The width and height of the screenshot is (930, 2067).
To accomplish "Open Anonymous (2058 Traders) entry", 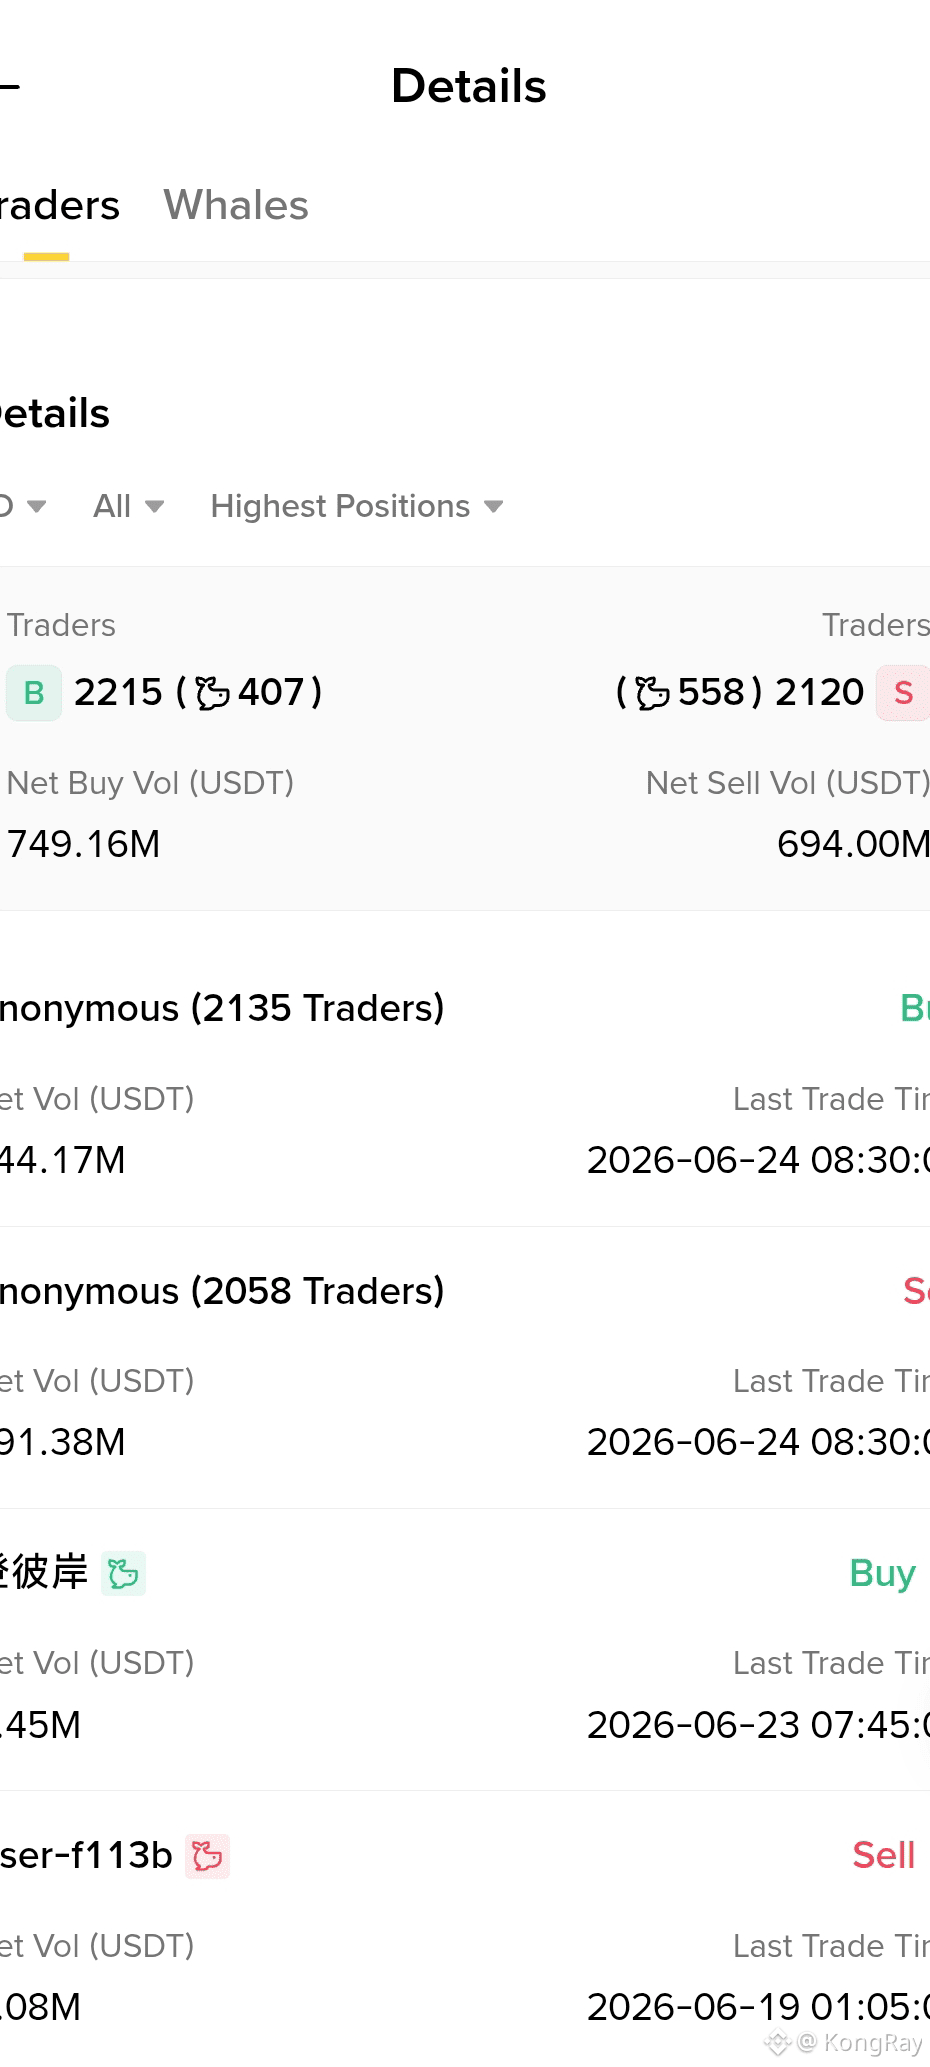I will click(465, 1368).
